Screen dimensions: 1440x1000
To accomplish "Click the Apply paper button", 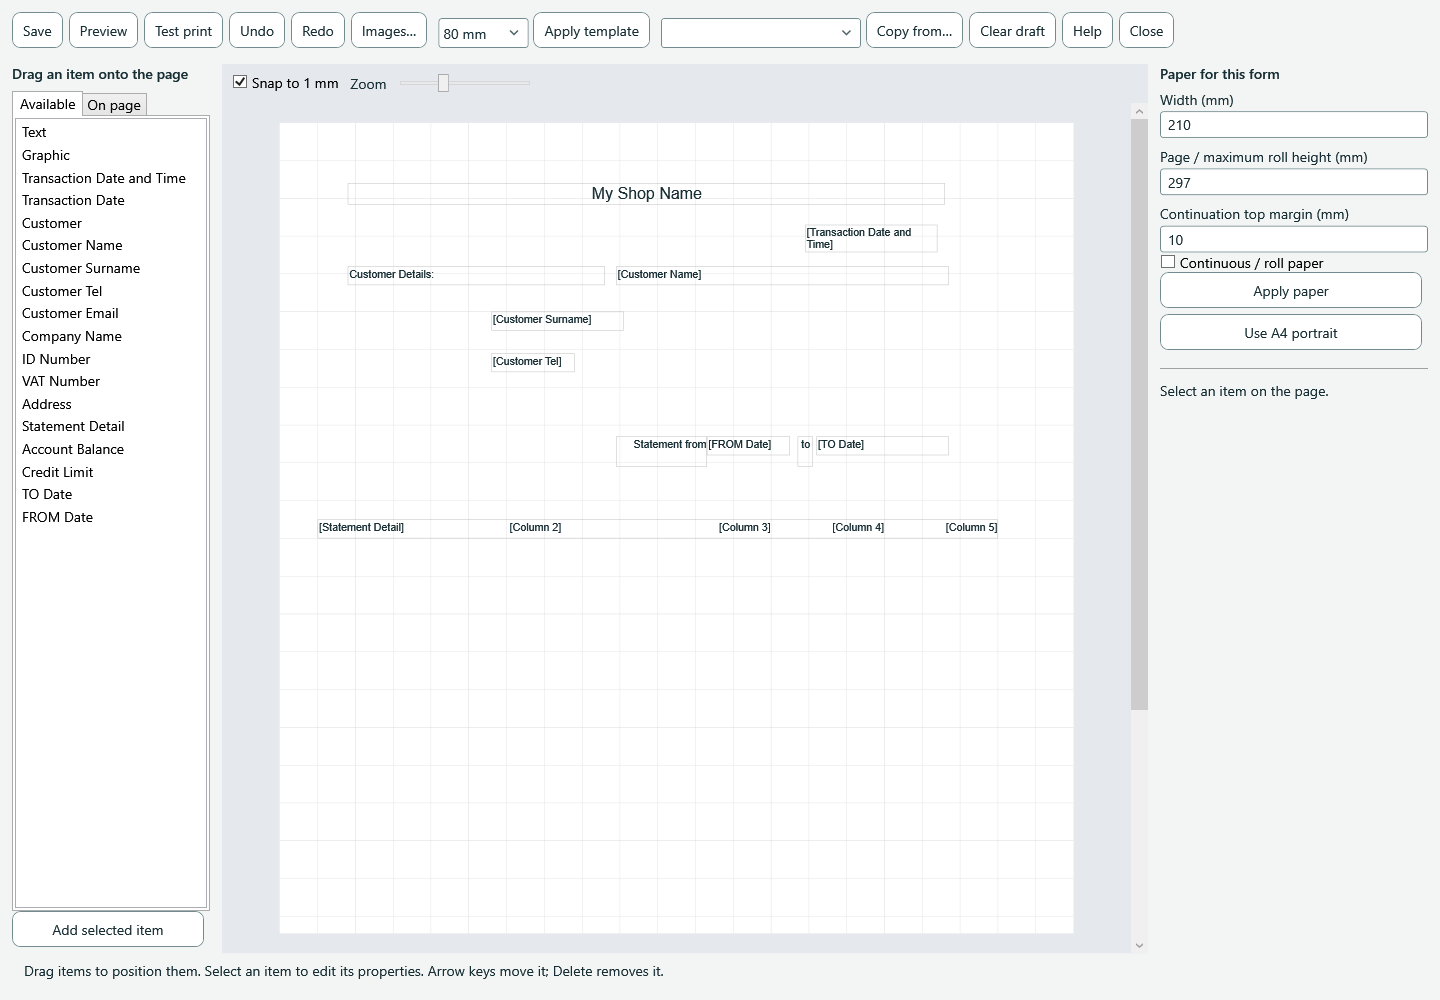I will click(x=1291, y=291).
